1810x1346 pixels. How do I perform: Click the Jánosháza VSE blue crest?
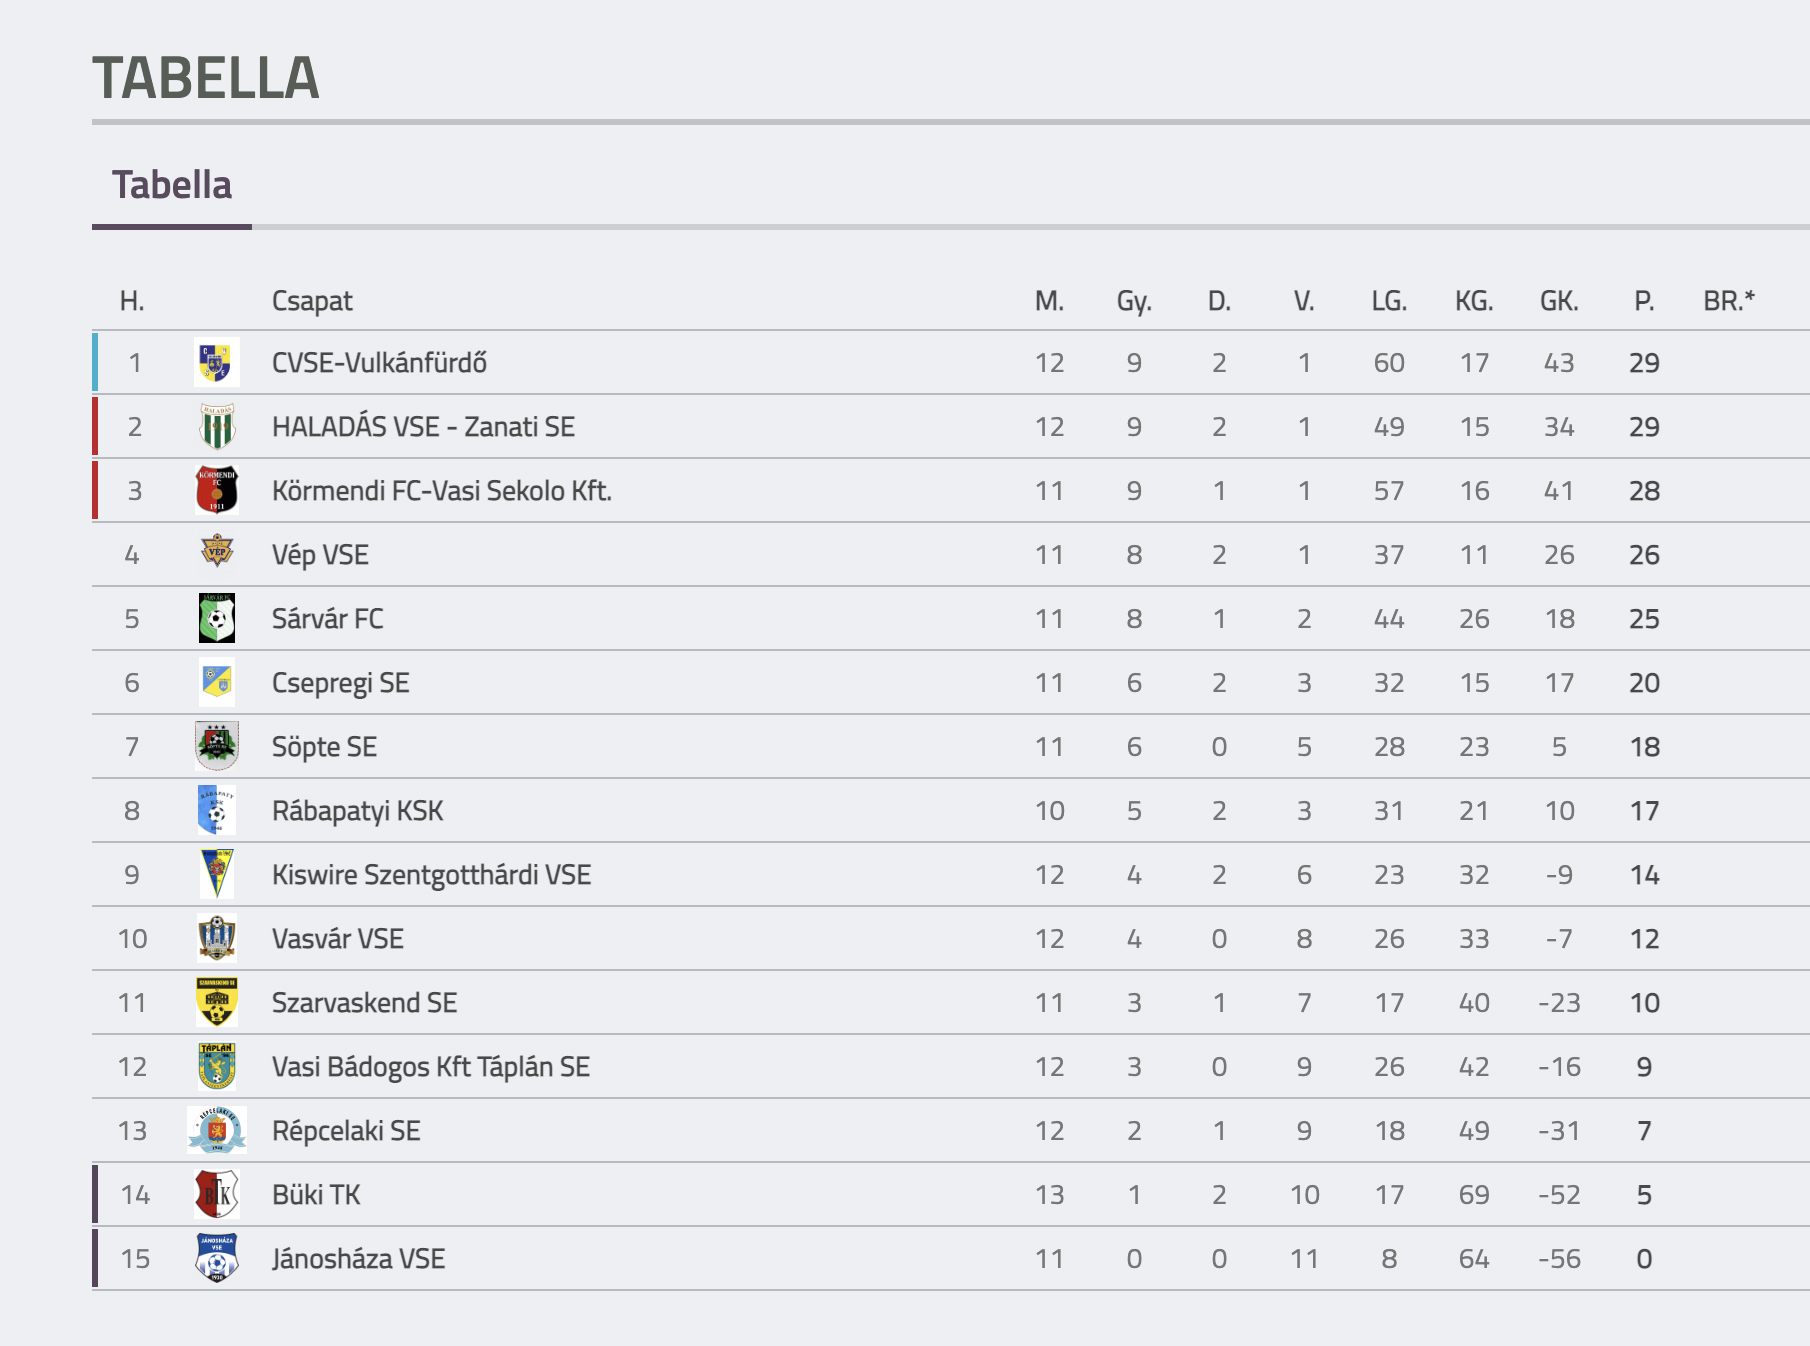click(217, 1258)
